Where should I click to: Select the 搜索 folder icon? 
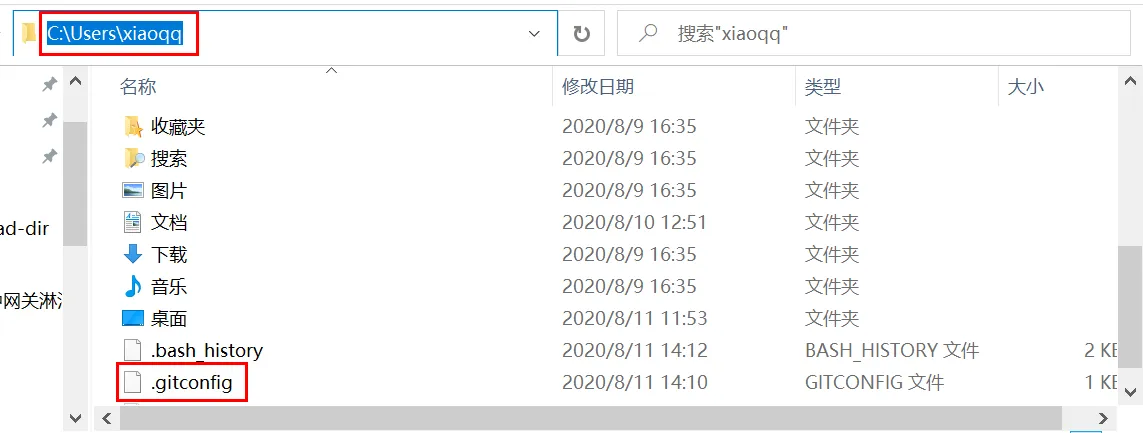tap(133, 158)
